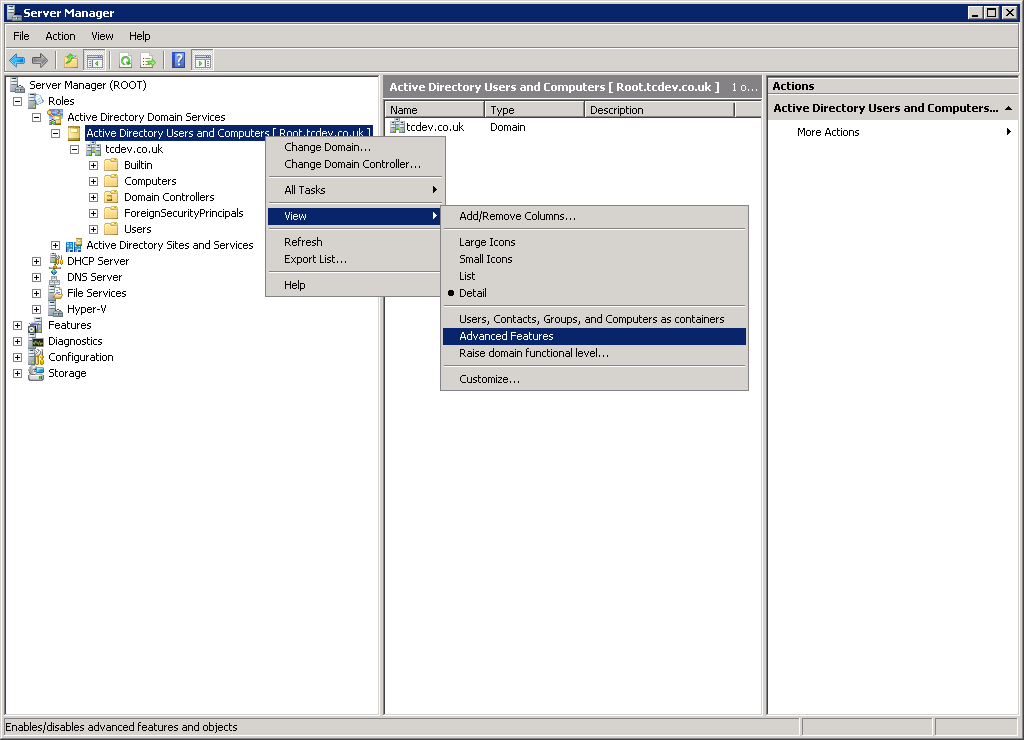Click the Active Directory Domain Services icon
The image size is (1024, 740).
(x=56, y=117)
